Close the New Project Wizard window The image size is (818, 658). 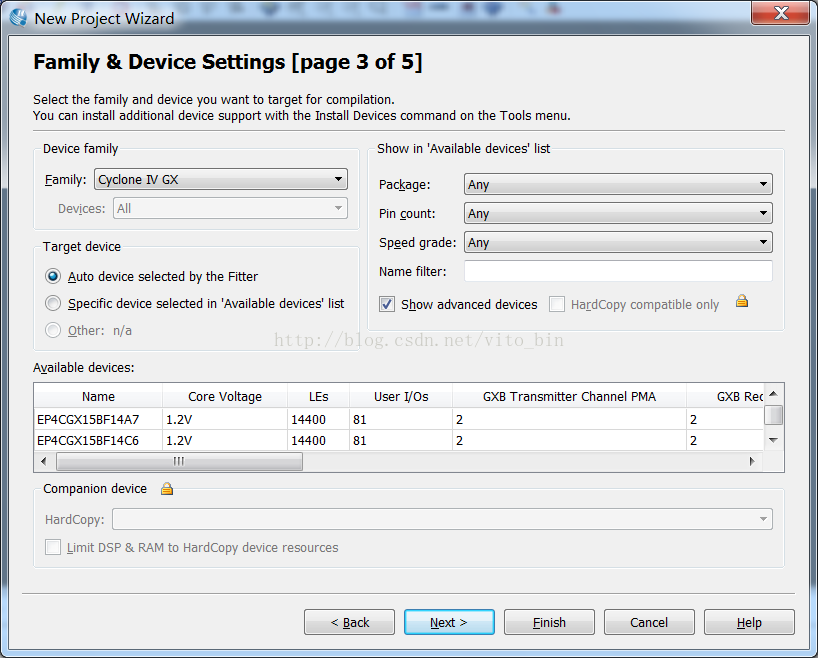point(780,13)
